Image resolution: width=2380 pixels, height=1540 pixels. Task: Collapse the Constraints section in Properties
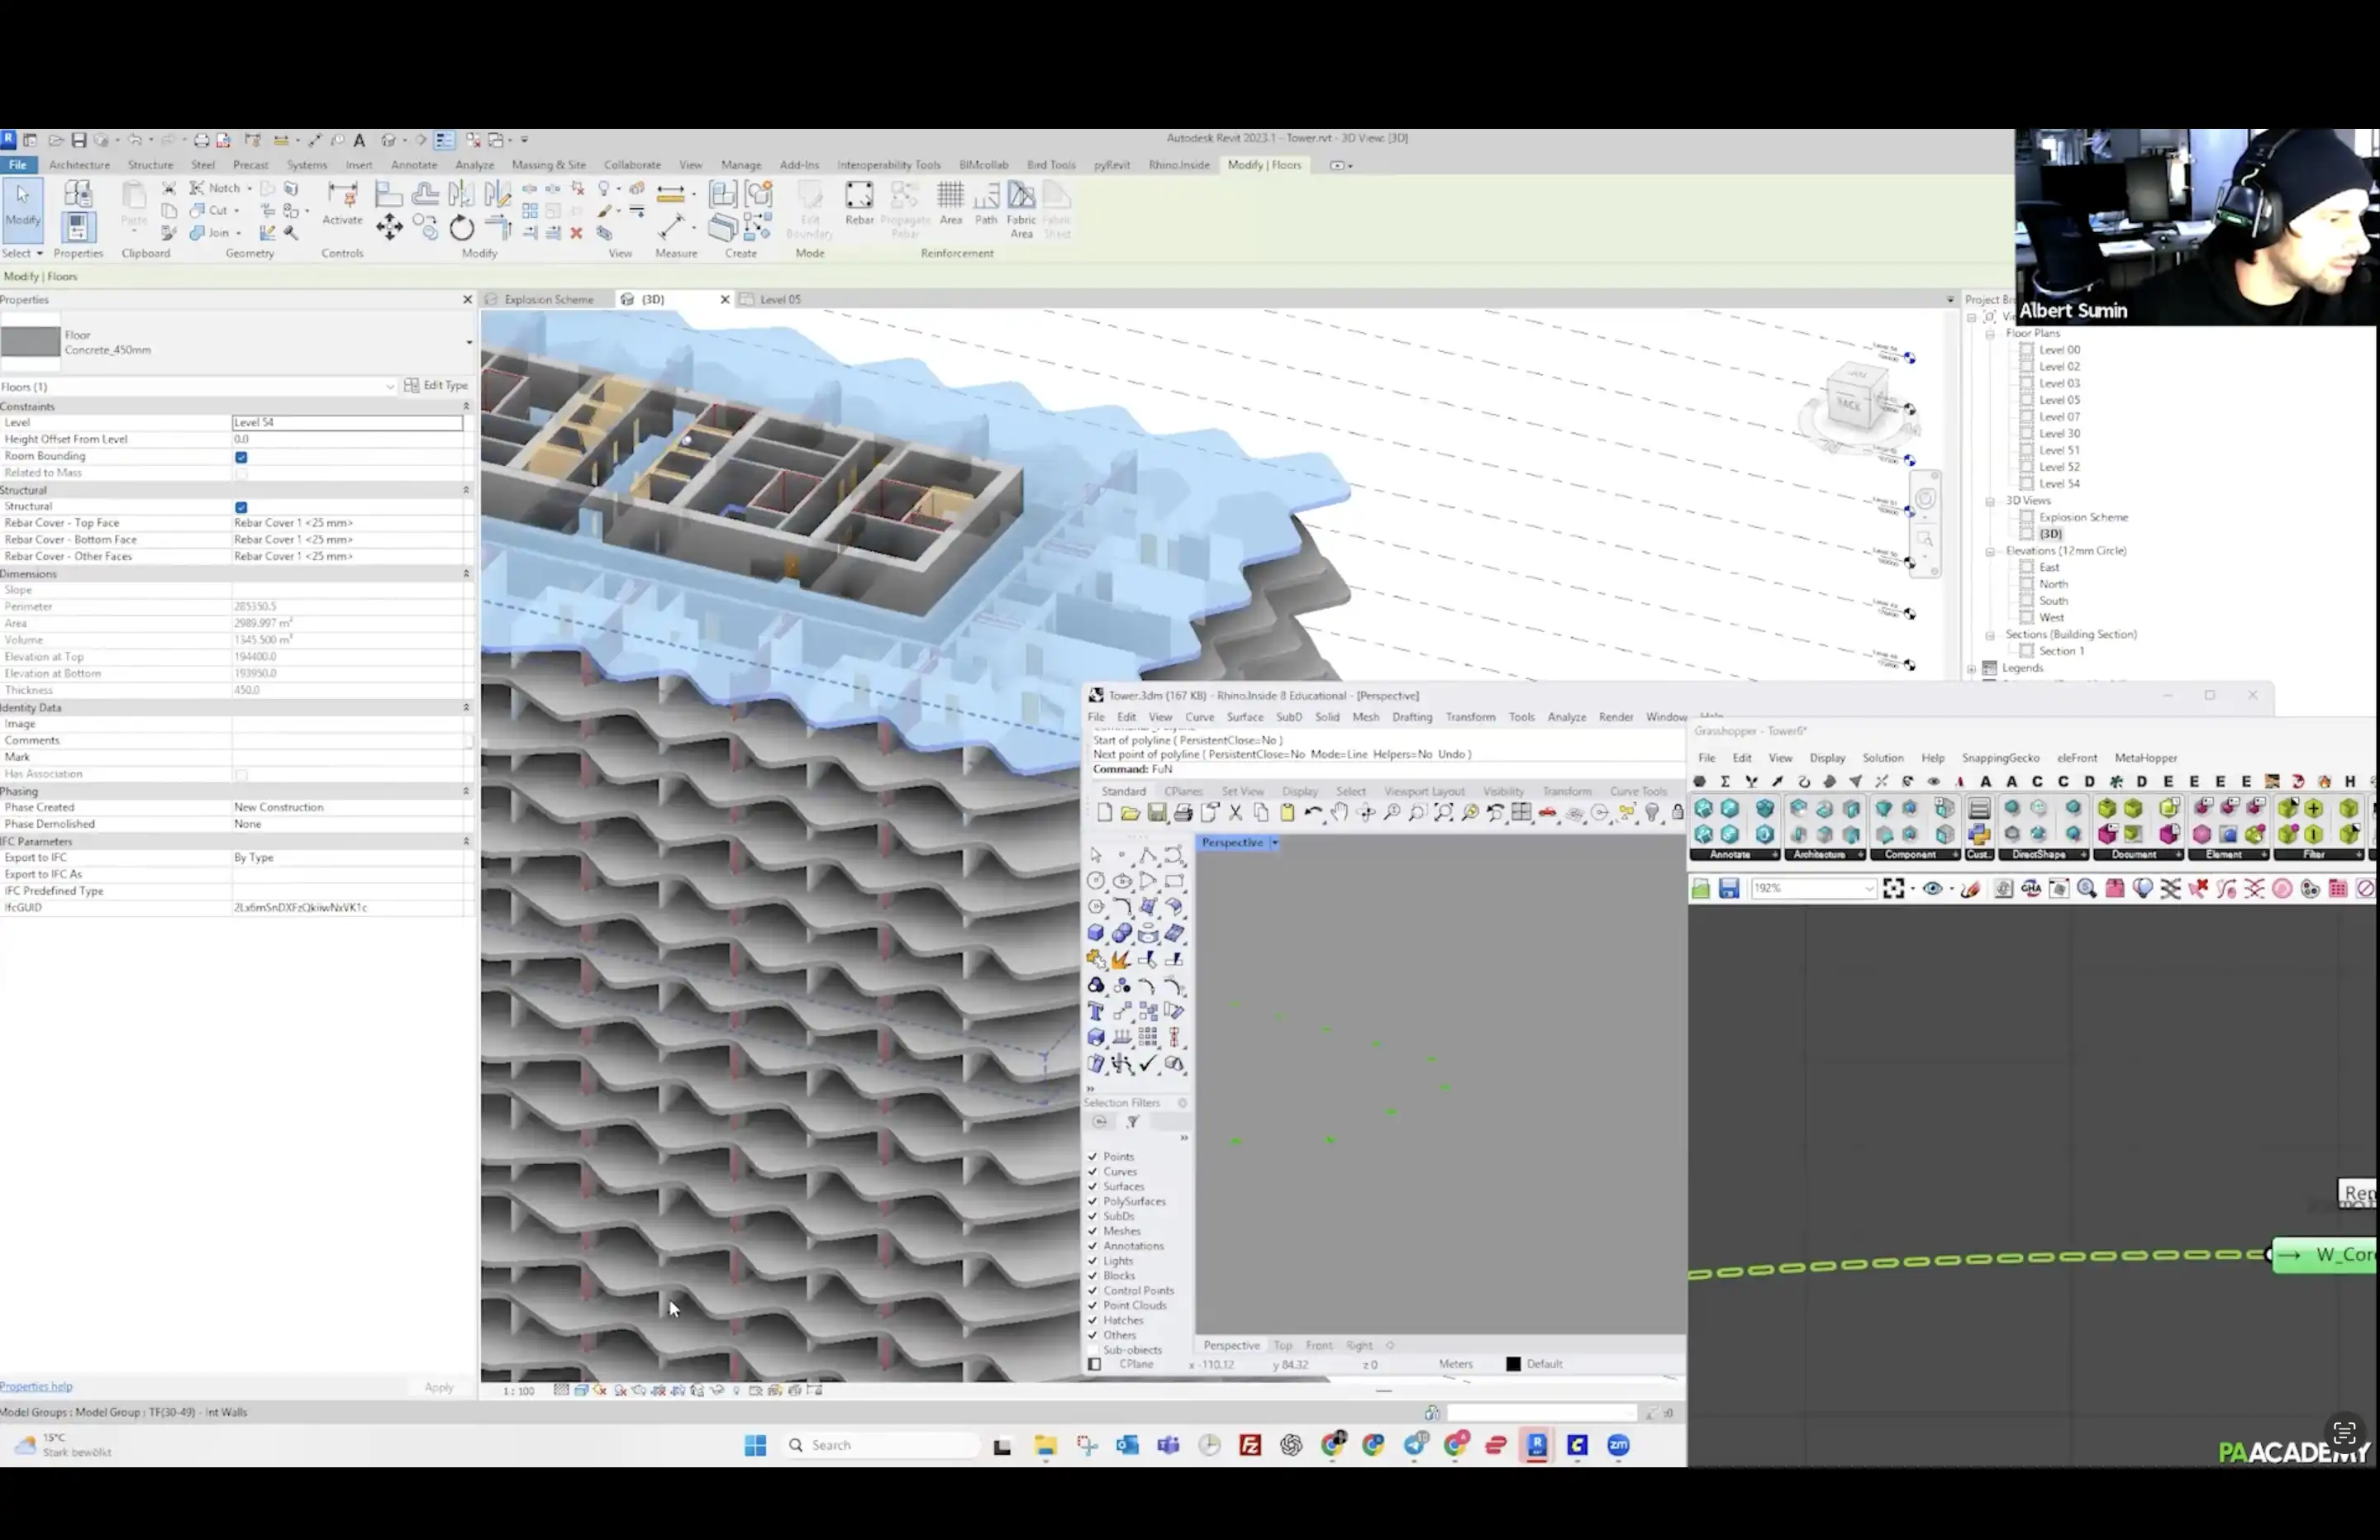point(466,407)
